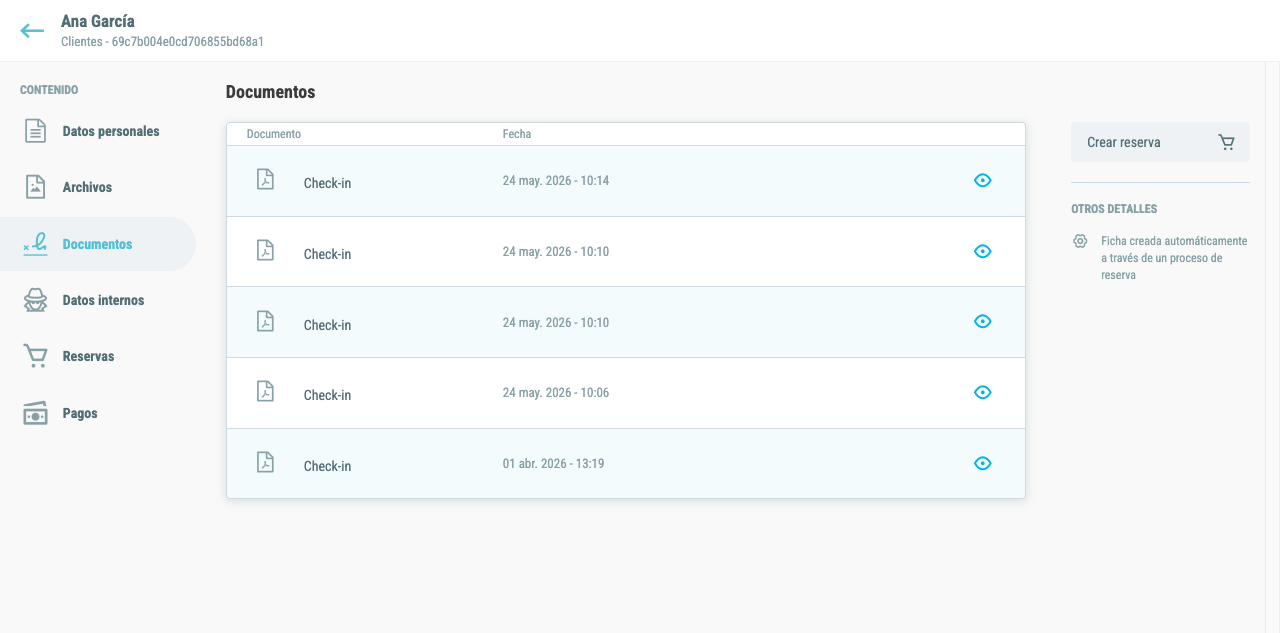Click the Ana García title

98,21
